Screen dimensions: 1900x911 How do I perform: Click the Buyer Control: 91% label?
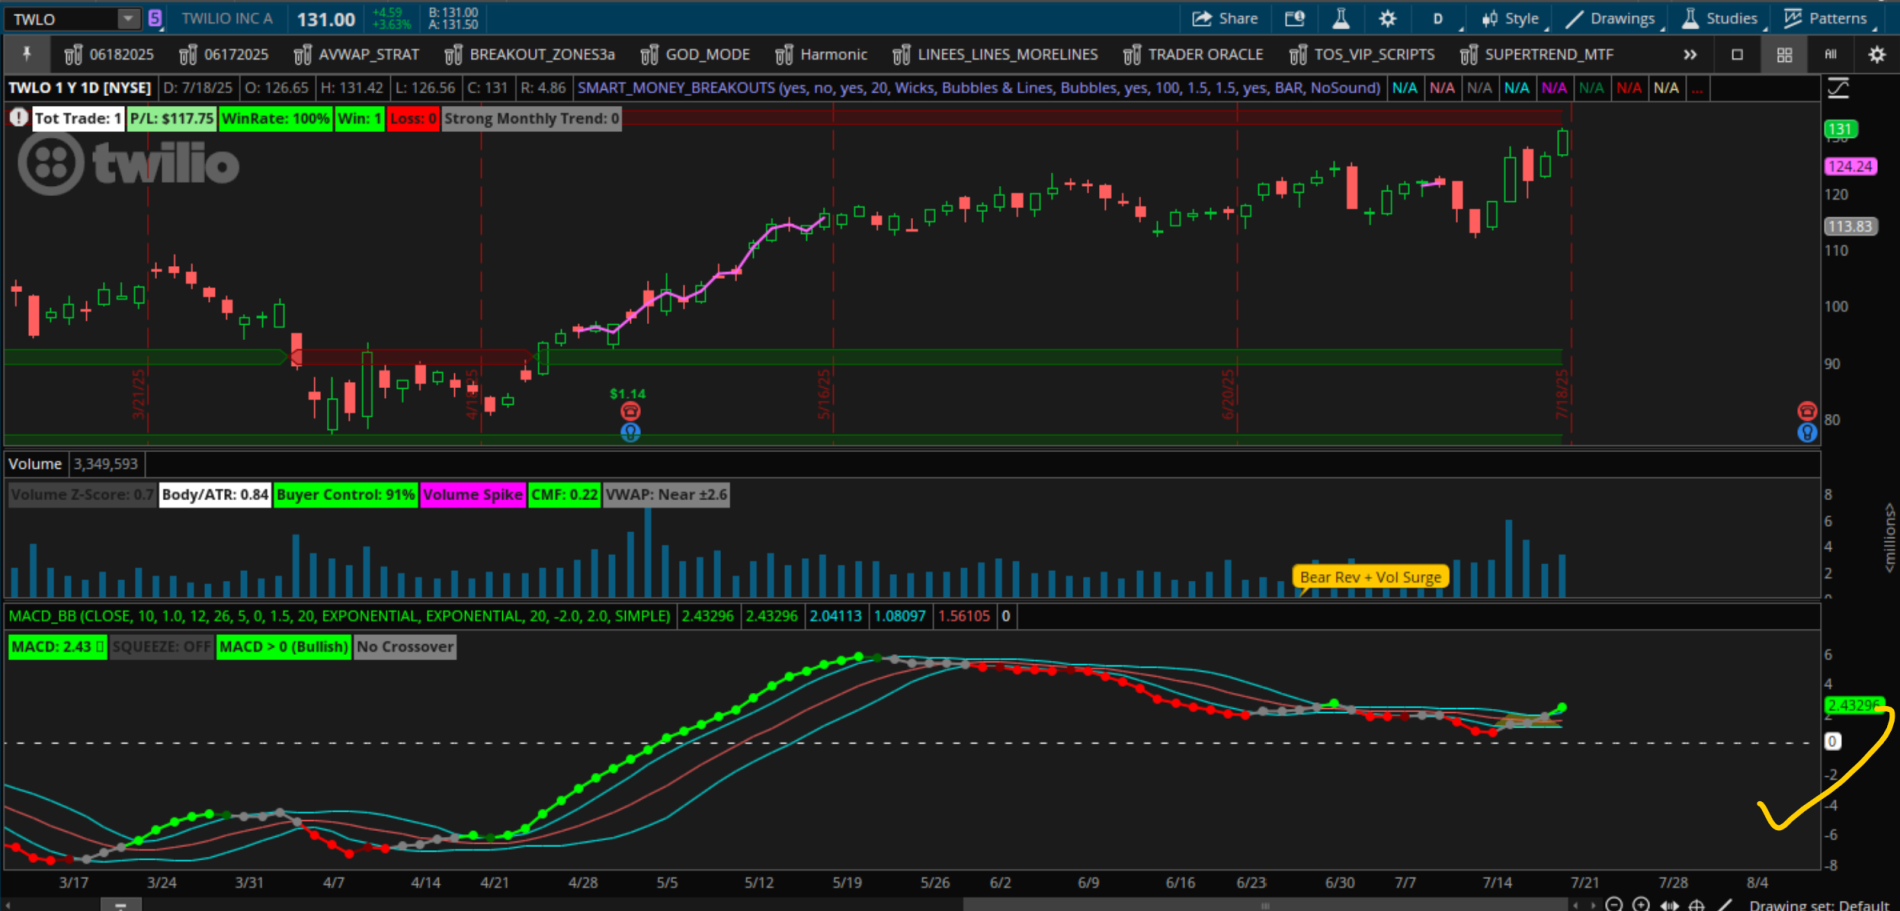click(x=345, y=494)
